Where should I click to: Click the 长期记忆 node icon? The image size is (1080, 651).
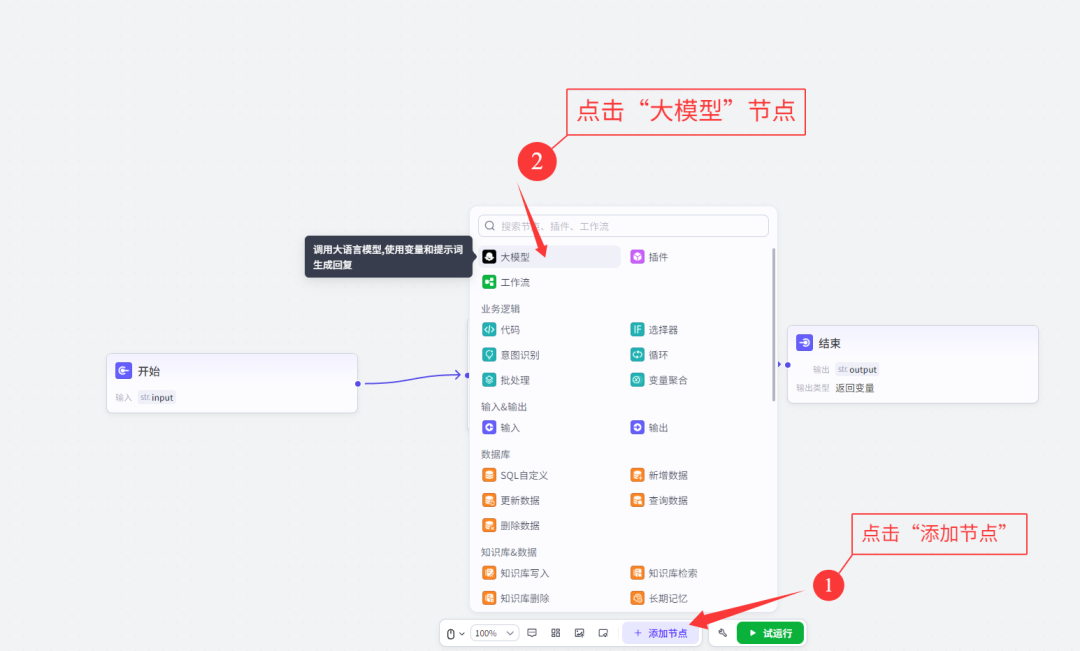[x=637, y=597]
